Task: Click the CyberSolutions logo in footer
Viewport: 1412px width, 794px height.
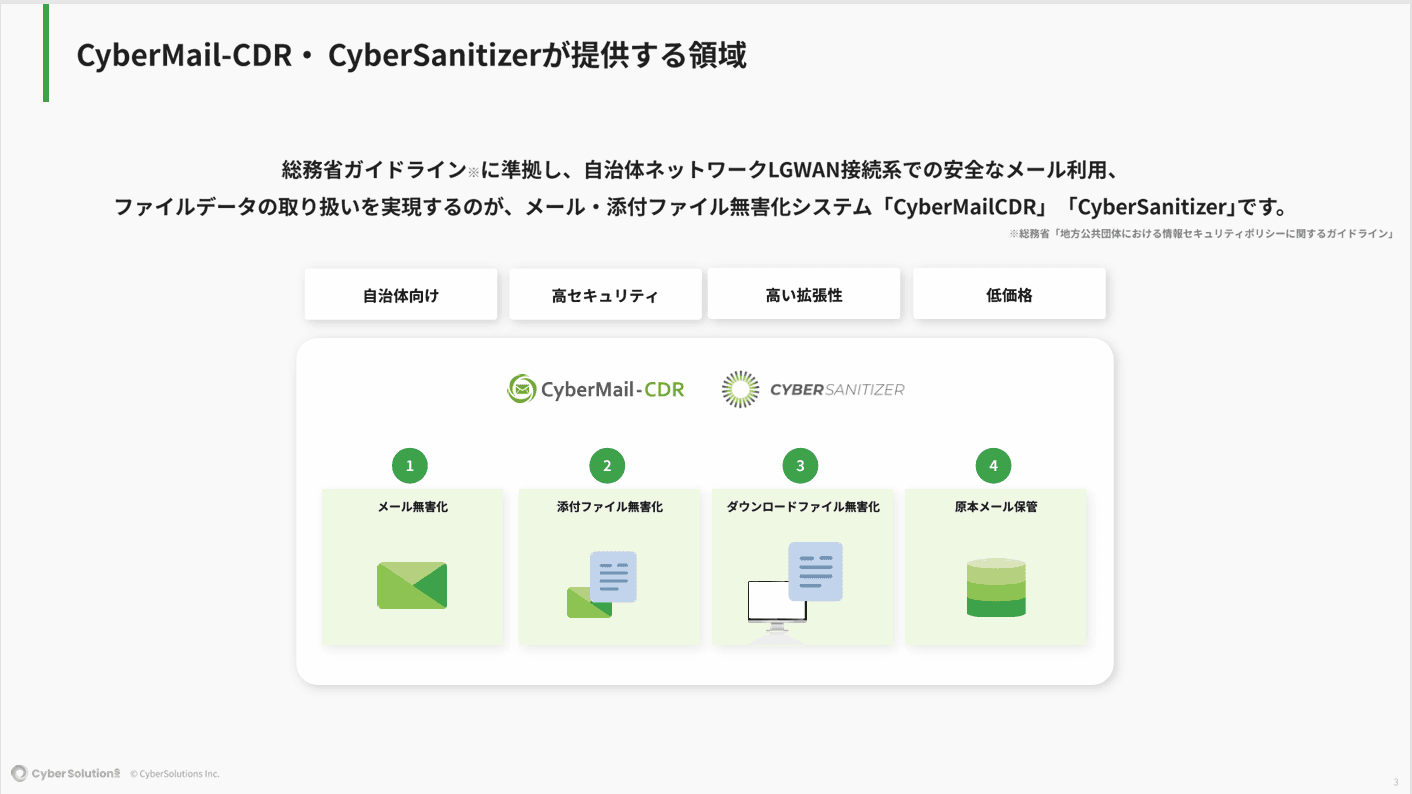Action: click(x=66, y=773)
